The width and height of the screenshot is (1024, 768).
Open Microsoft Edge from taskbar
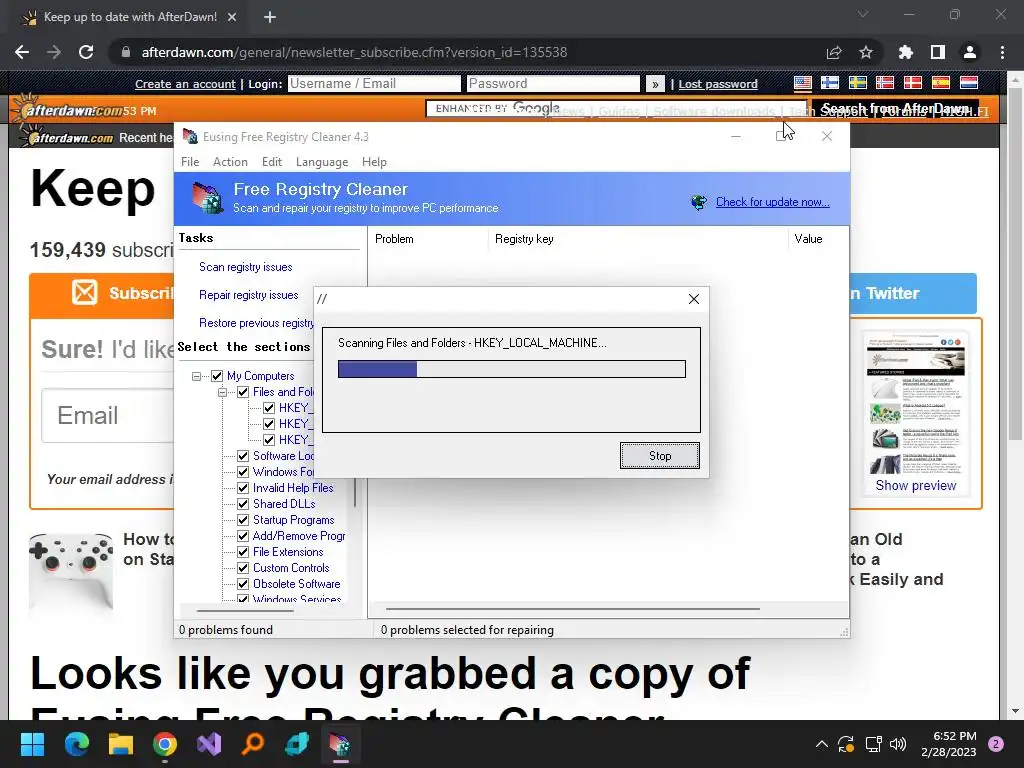(76, 744)
